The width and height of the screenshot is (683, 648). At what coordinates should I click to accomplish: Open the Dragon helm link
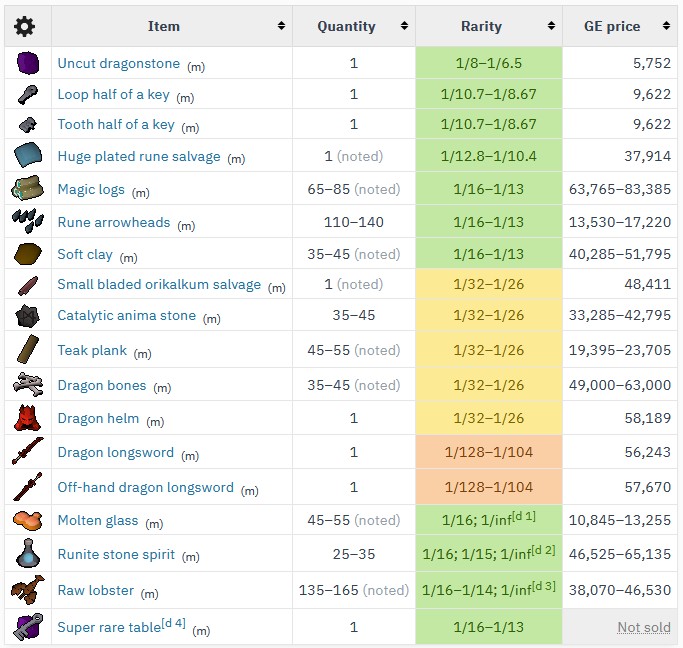pyautogui.click(x=98, y=418)
